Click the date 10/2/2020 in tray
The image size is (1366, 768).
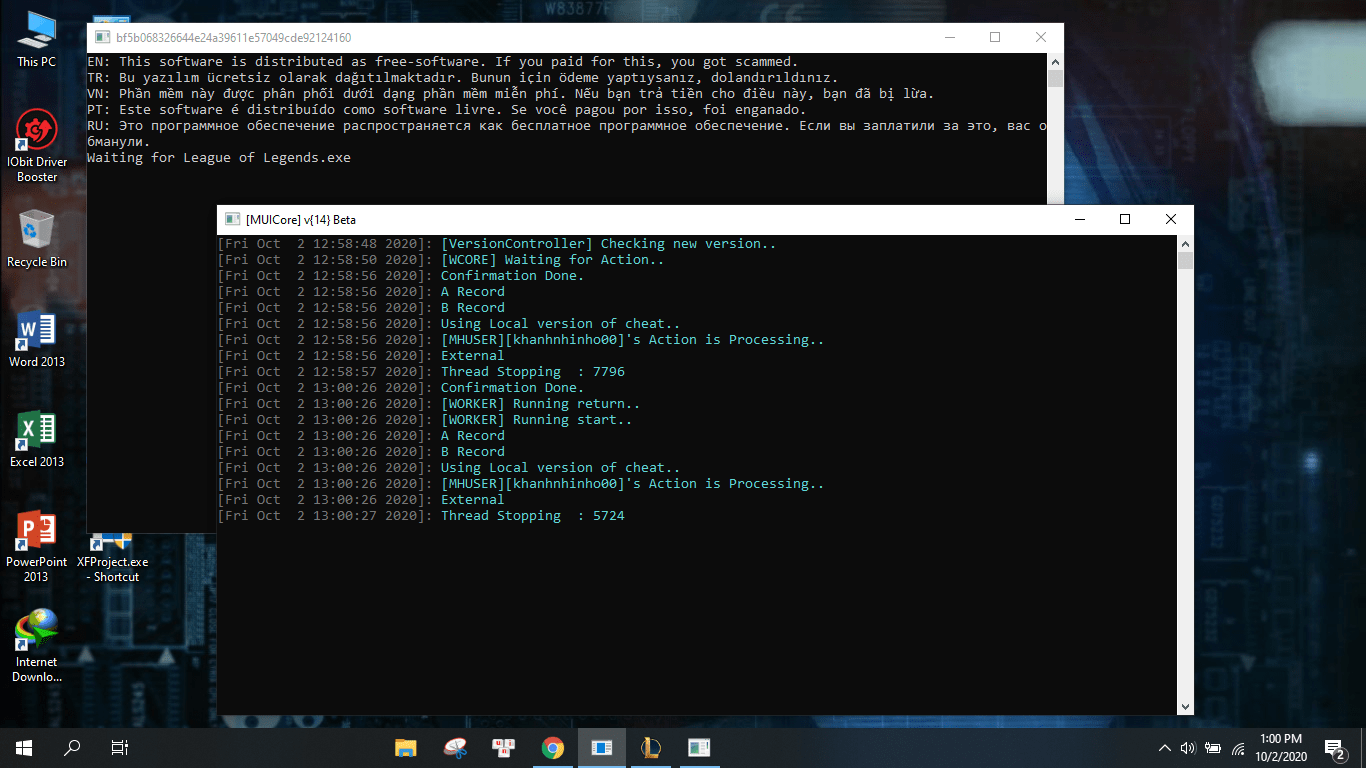1281,756
